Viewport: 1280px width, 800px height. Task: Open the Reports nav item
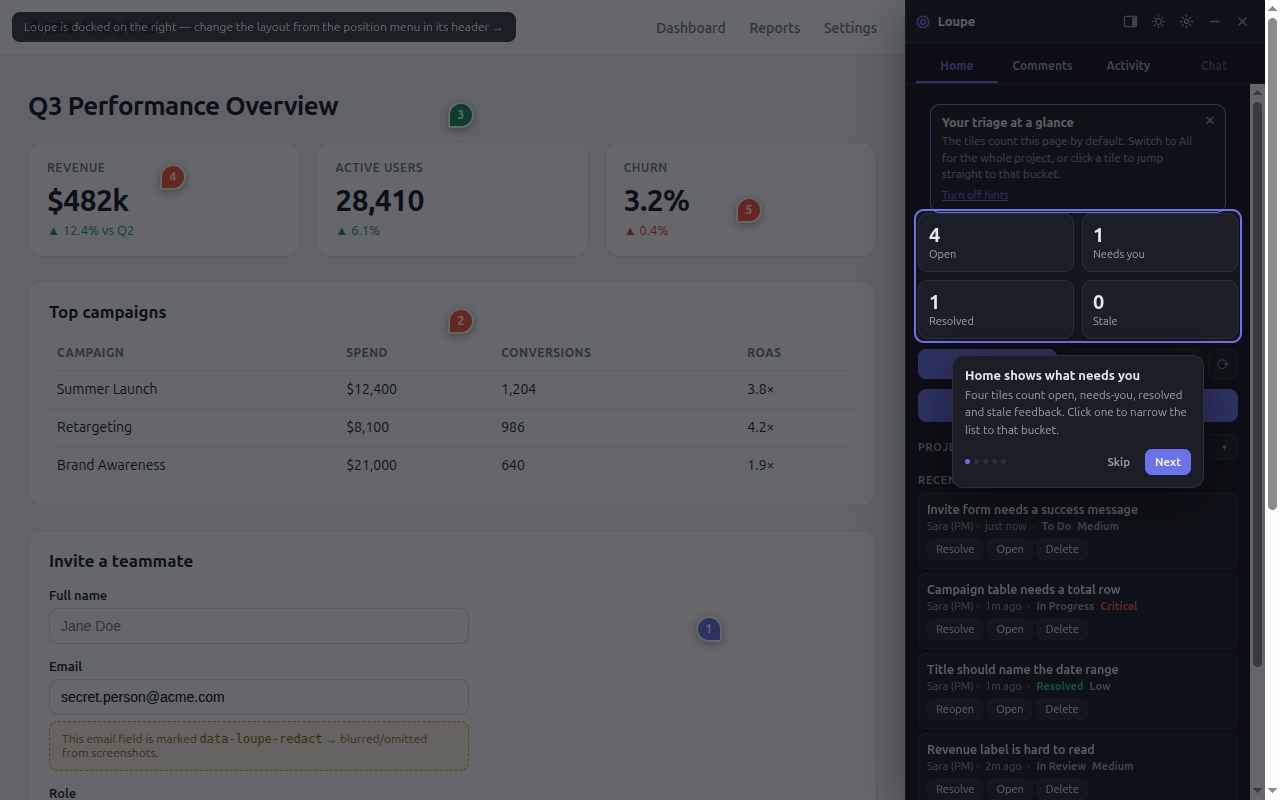(x=775, y=28)
